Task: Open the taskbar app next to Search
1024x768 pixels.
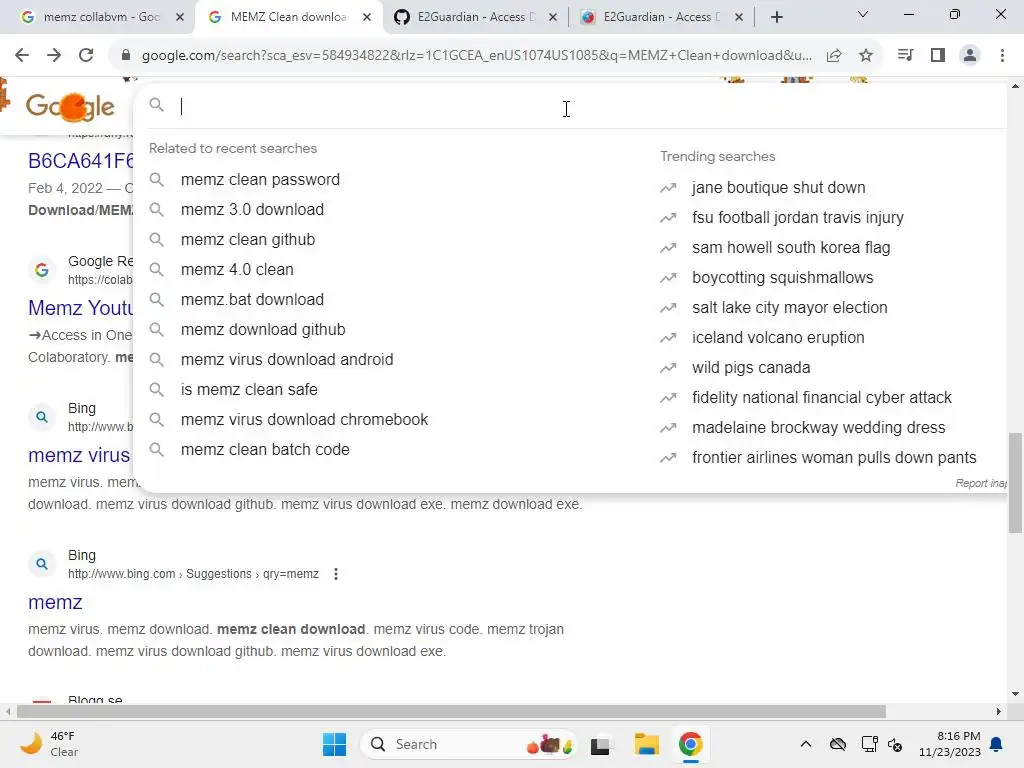Action: [x=600, y=744]
